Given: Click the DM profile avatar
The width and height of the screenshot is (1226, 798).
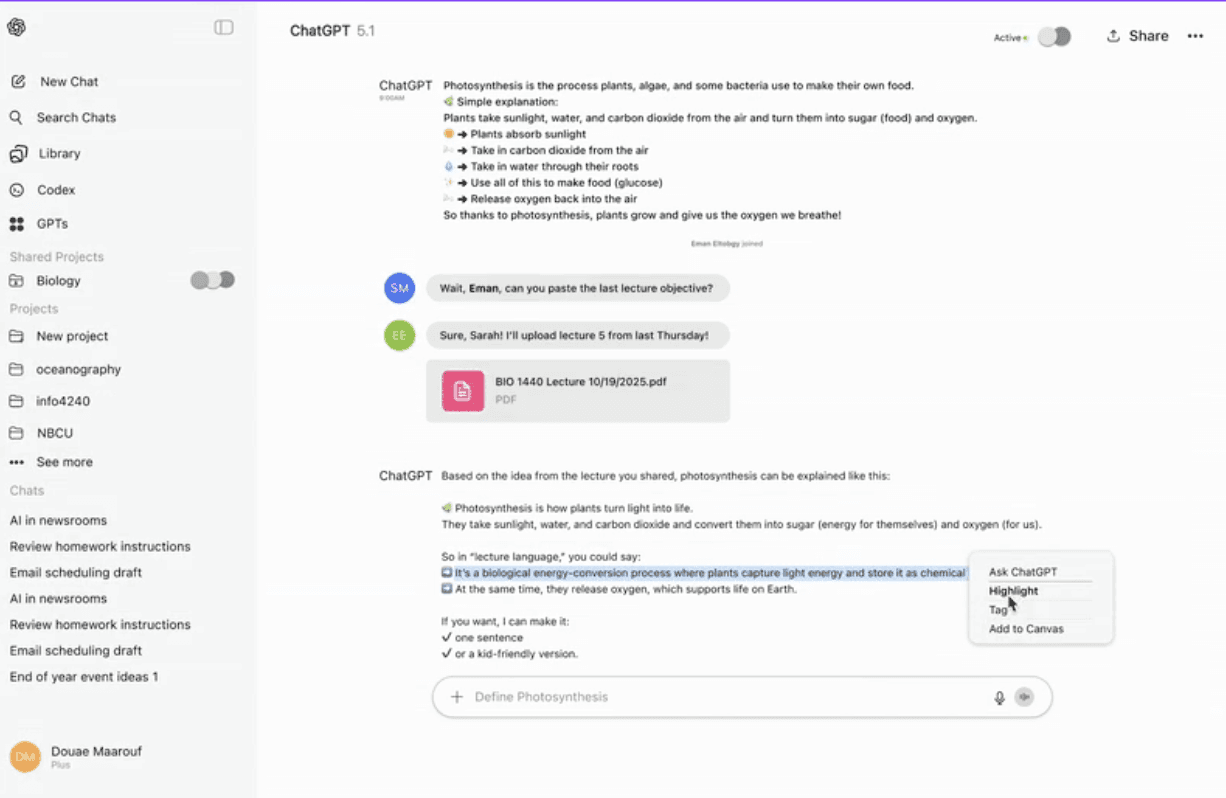Looking at the screenshot, I should click(25, 757).
